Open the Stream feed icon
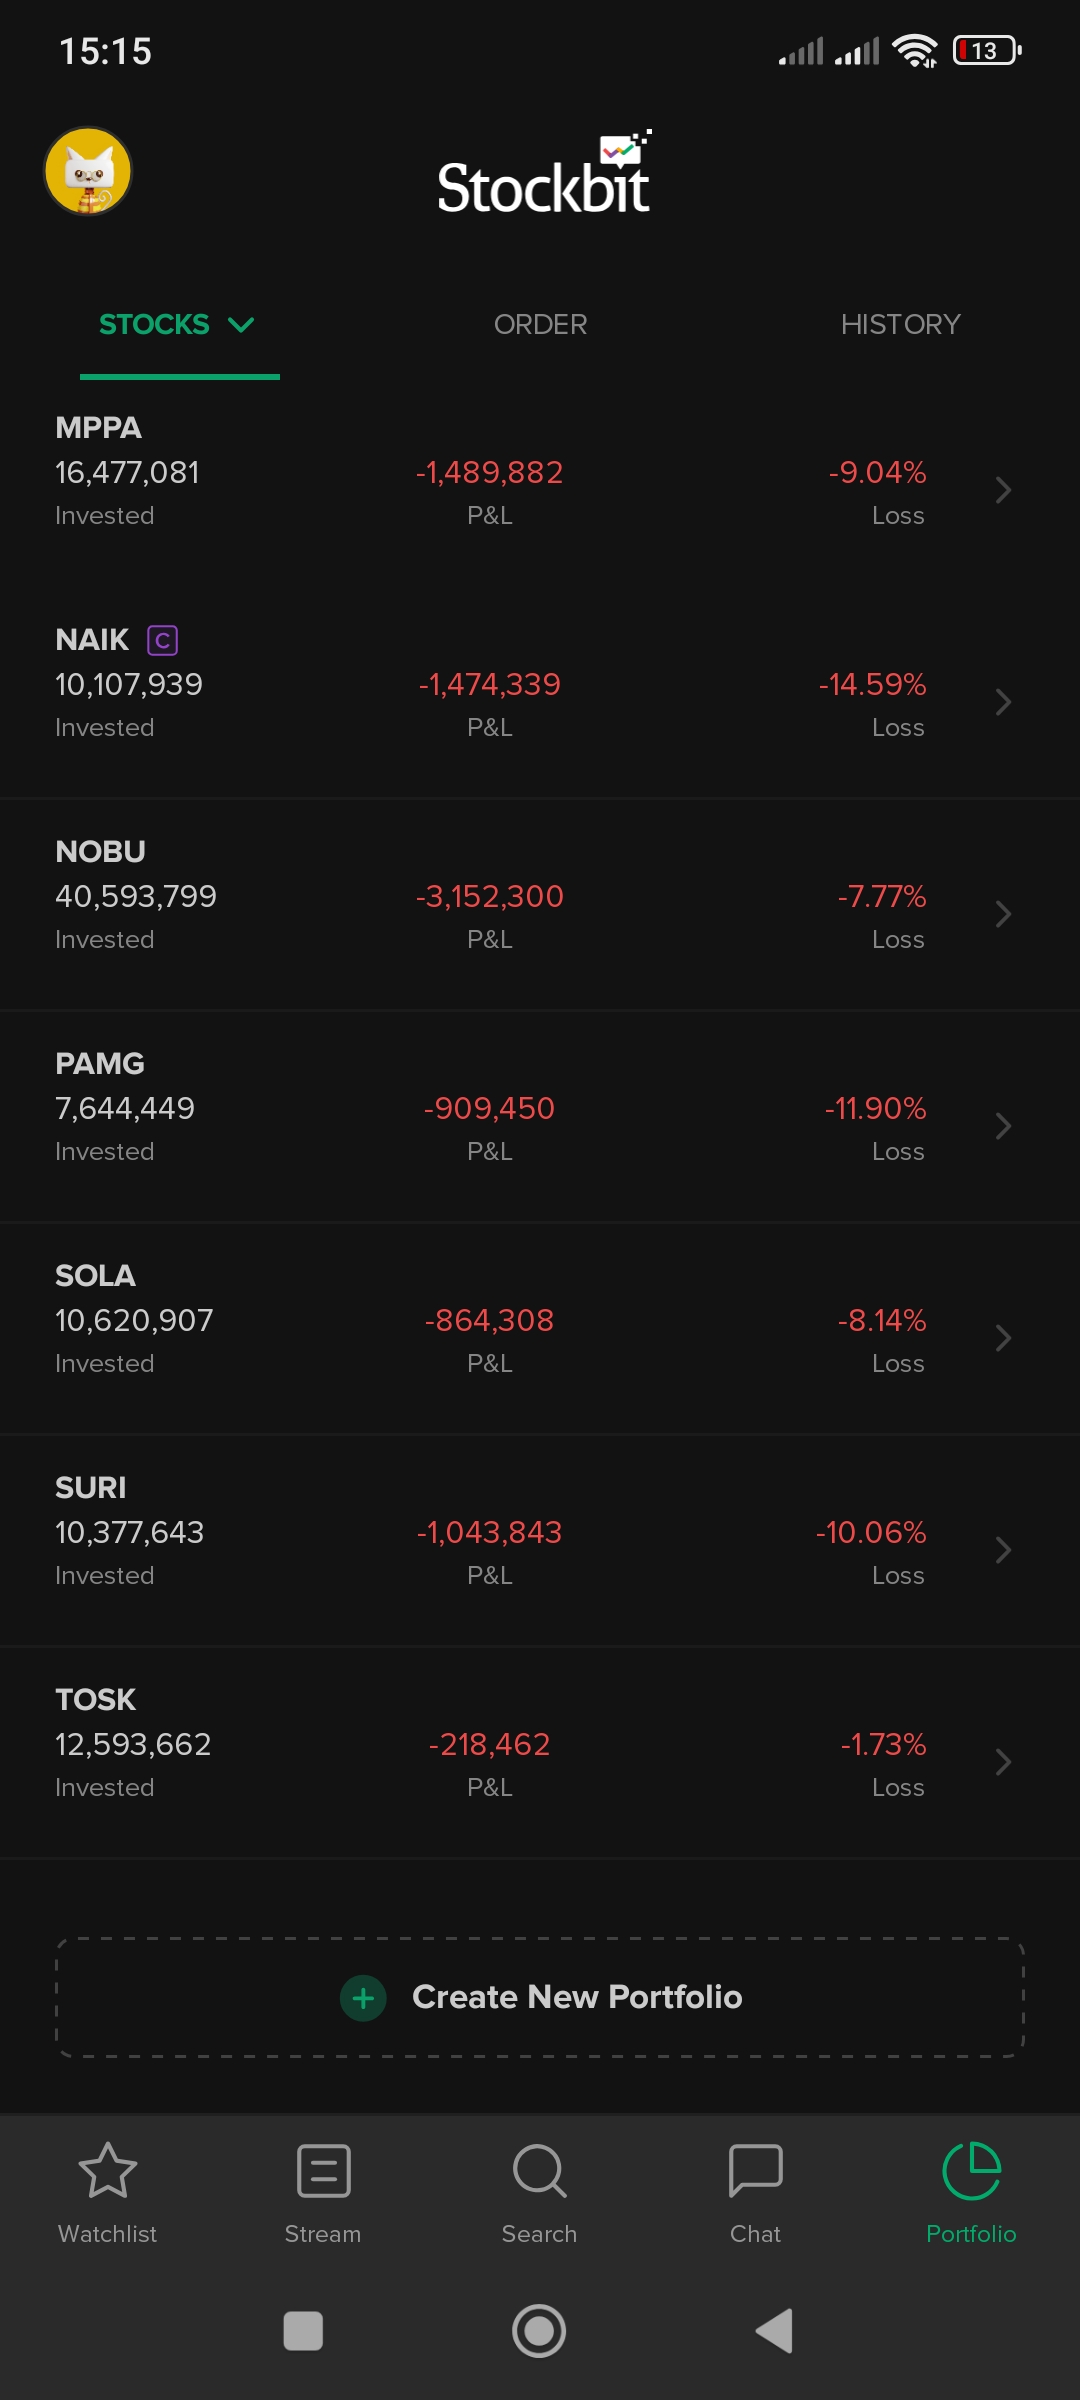Viewport: 1080px width, 2400px height. tap(323, 2170)
